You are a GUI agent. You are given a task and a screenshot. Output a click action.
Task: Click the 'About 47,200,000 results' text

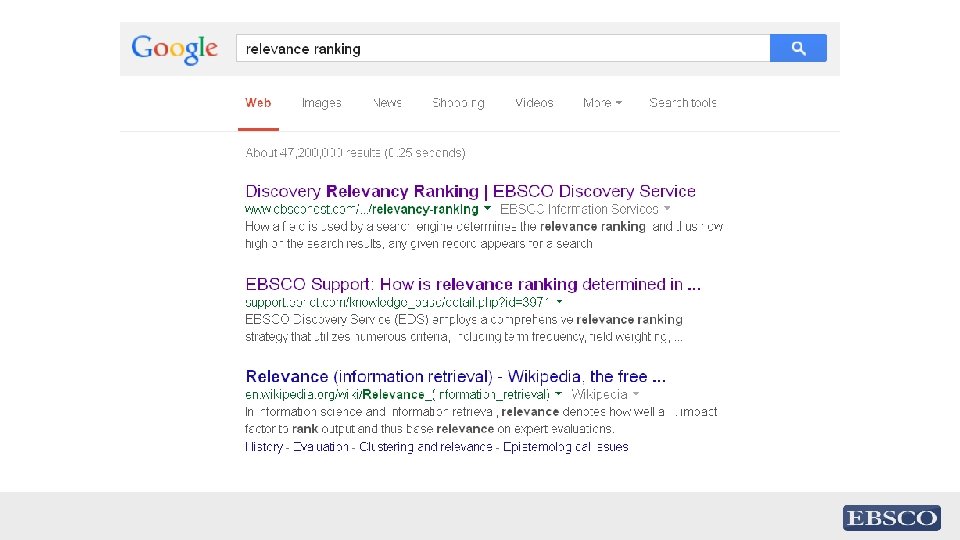coord(355,152)
